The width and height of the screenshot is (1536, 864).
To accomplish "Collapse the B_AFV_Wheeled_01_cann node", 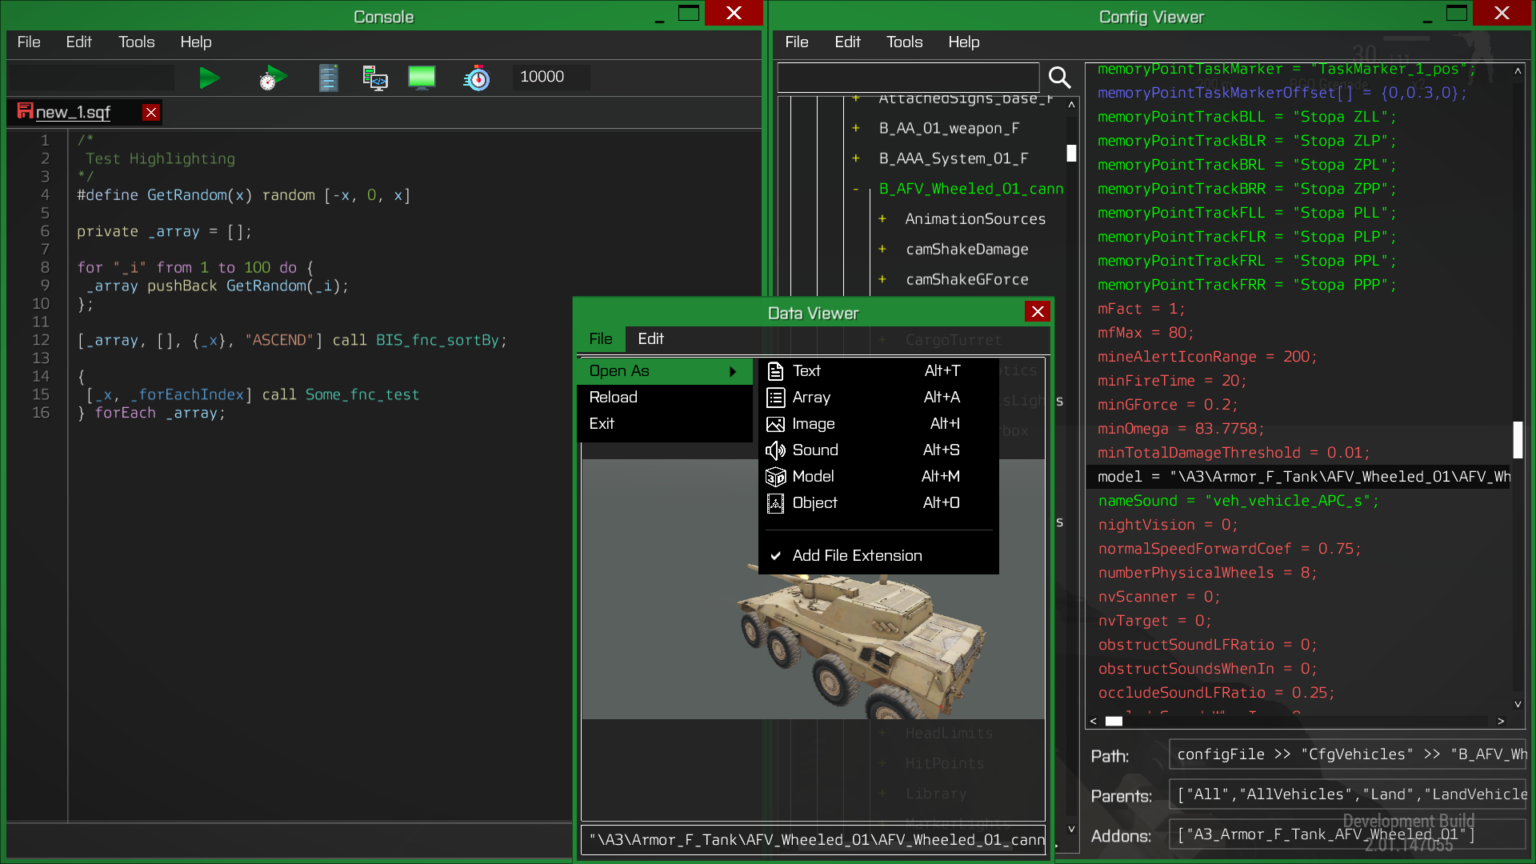I will (x=855, y=188).
